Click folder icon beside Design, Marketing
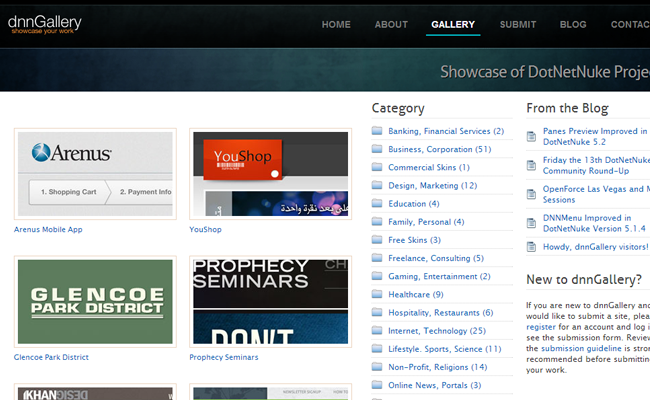The image size is (650, 400). [x=377, y=185]
